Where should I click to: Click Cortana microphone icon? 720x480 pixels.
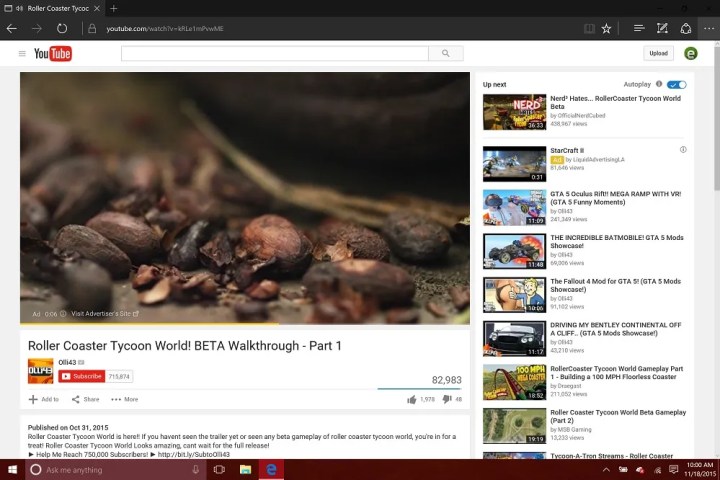(x=196, y=469)
